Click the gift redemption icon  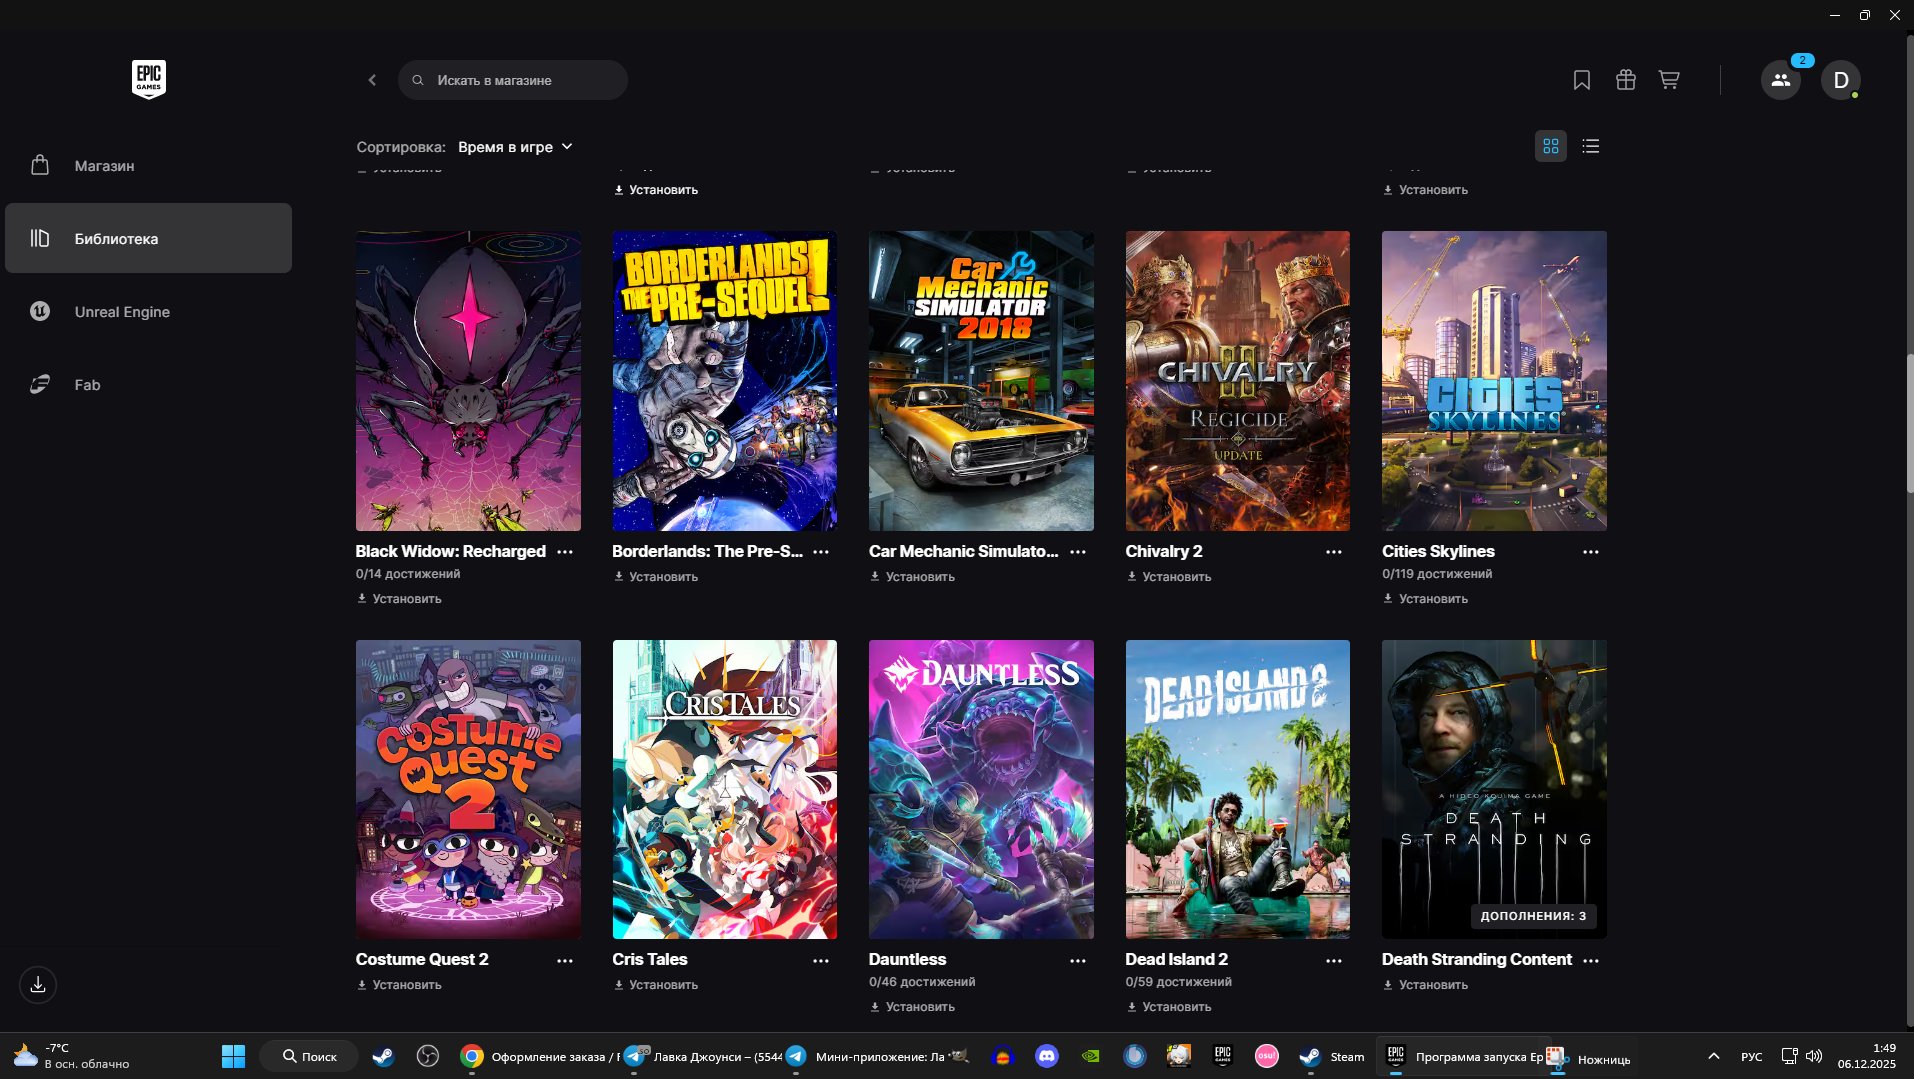1625,80
